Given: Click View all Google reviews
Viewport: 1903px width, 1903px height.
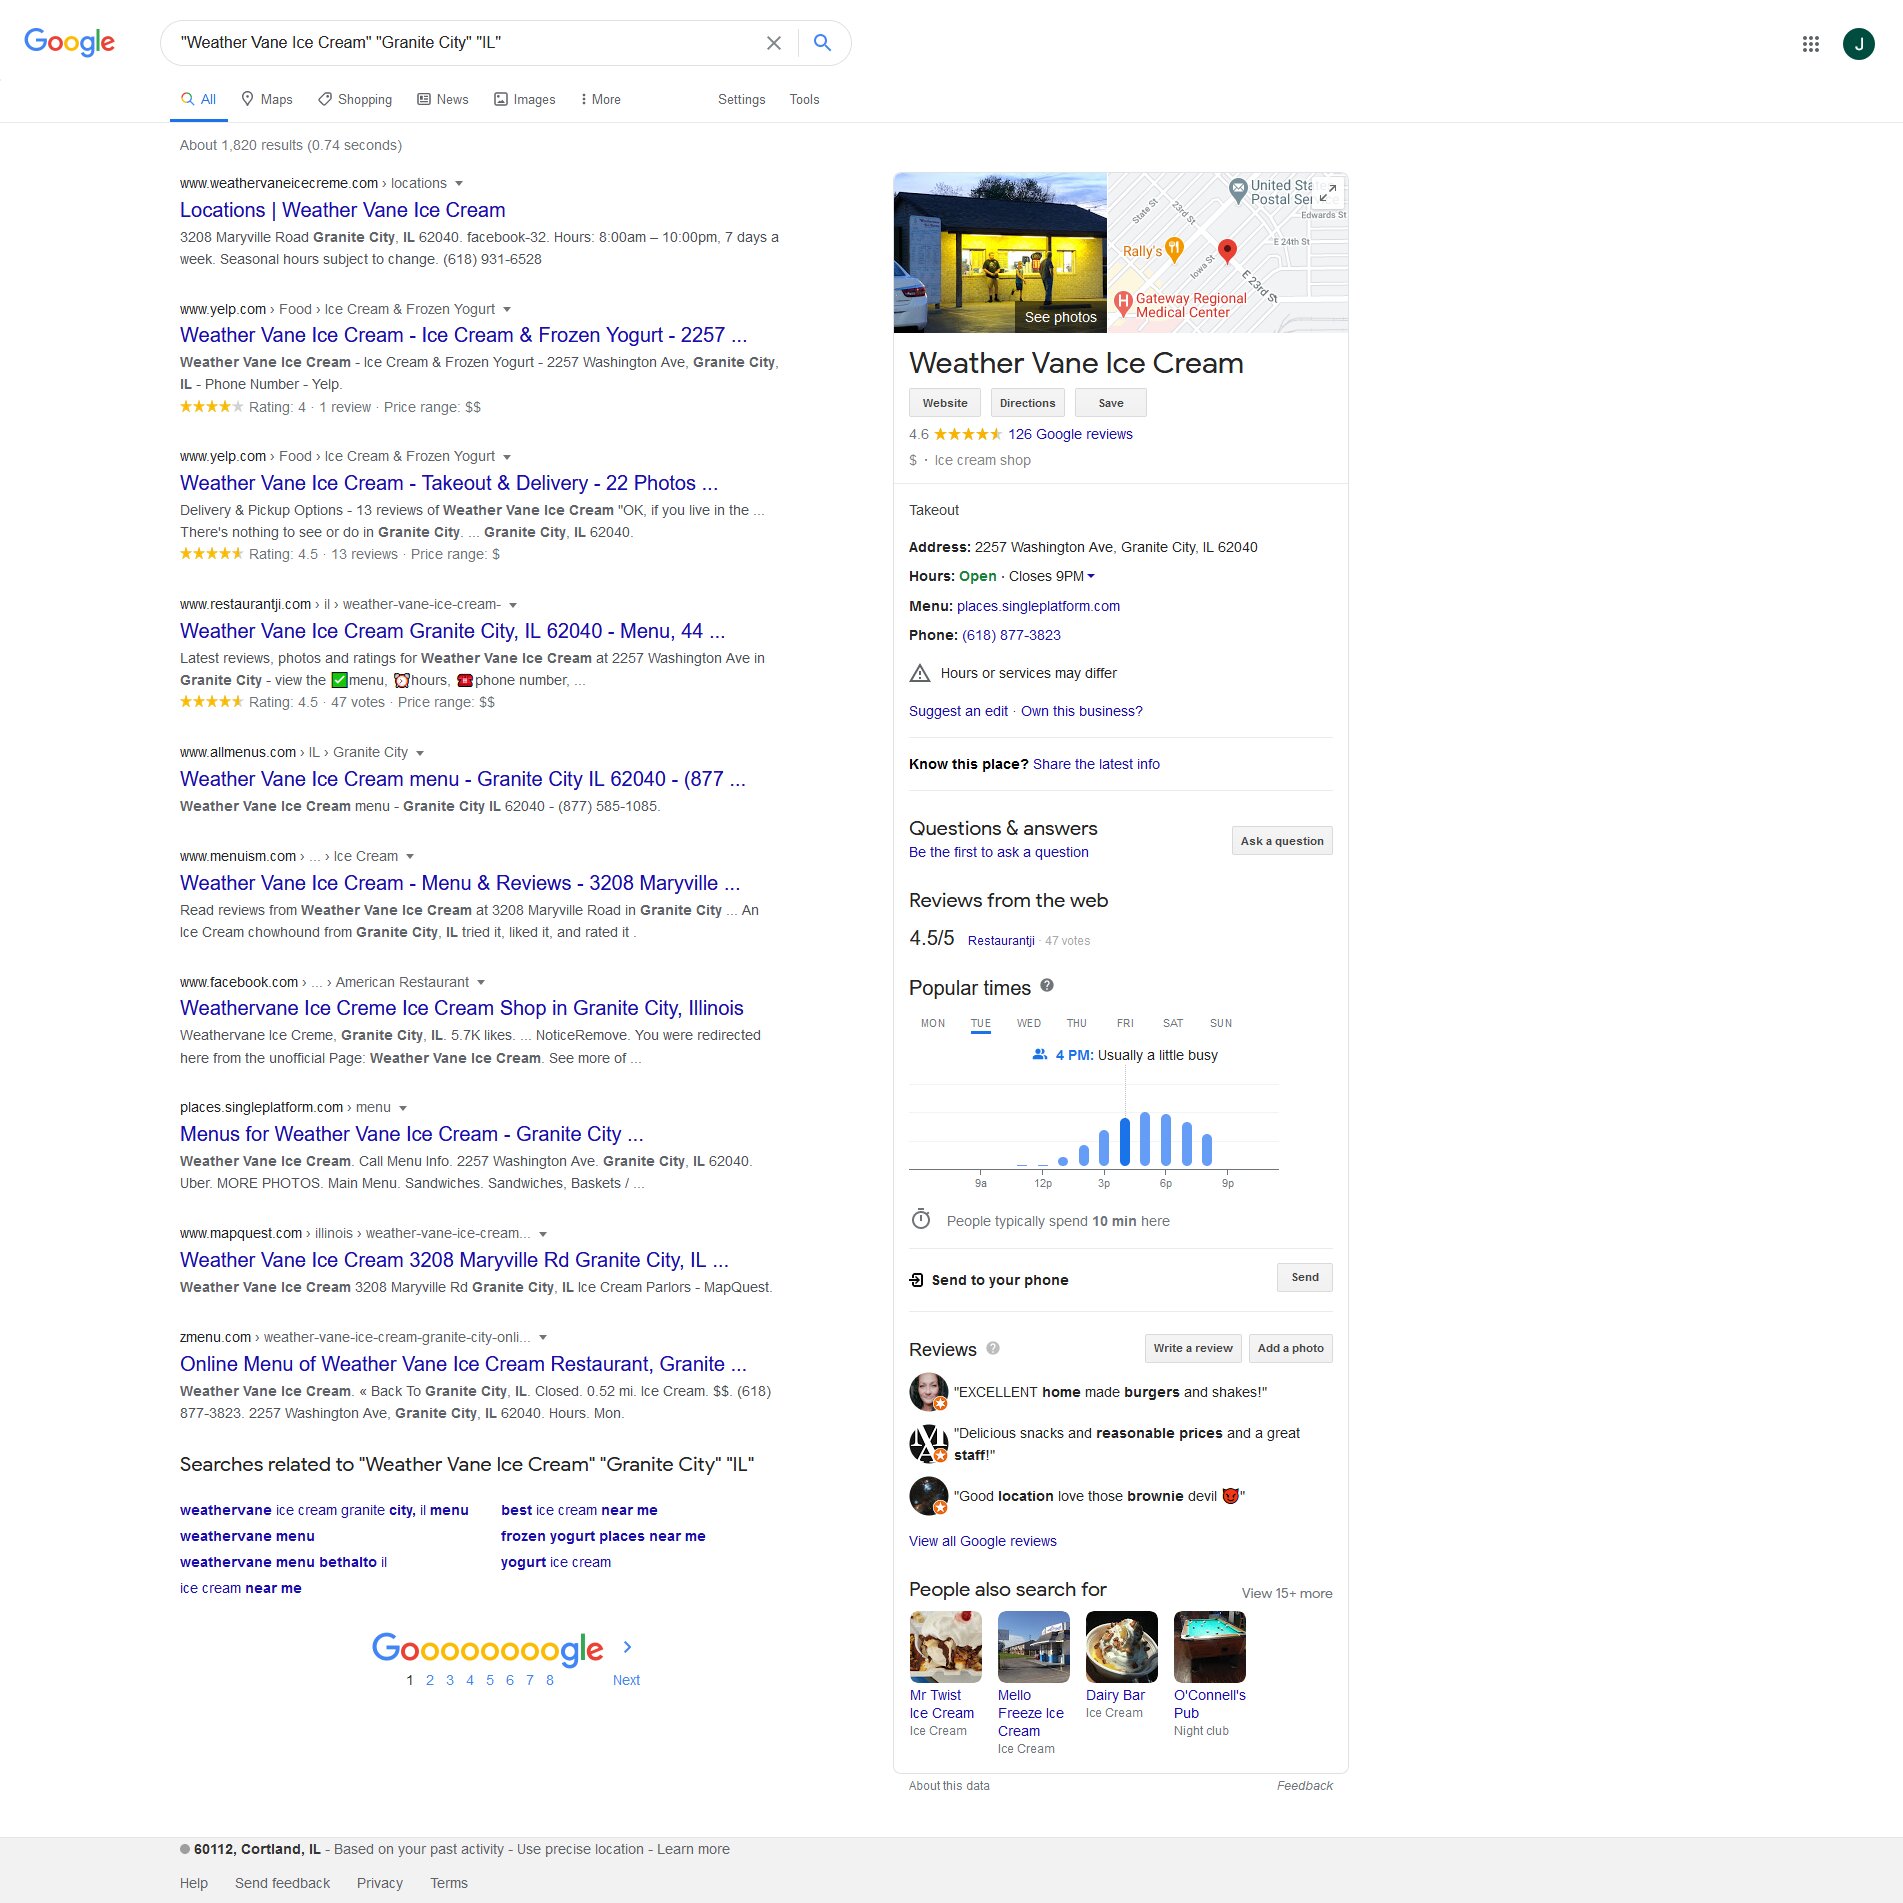Looking at the screenshot, I should 982,1541.
